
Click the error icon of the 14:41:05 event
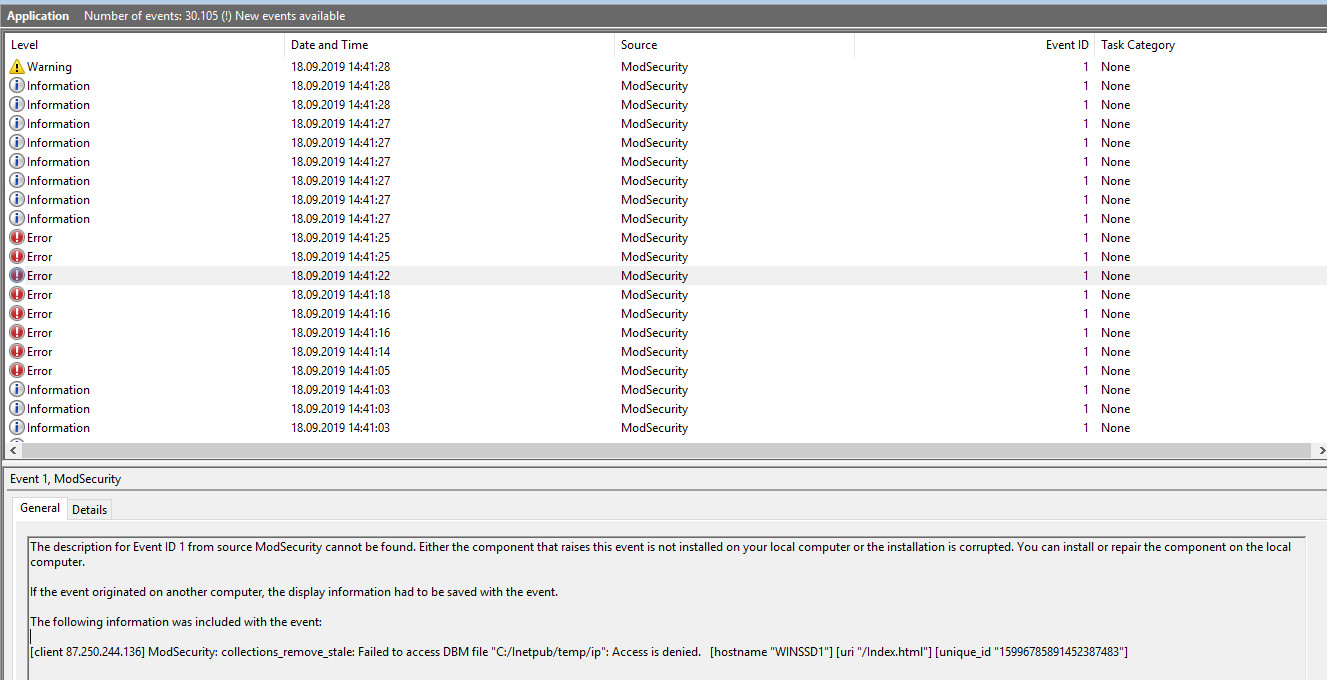[x=17, y=371]
